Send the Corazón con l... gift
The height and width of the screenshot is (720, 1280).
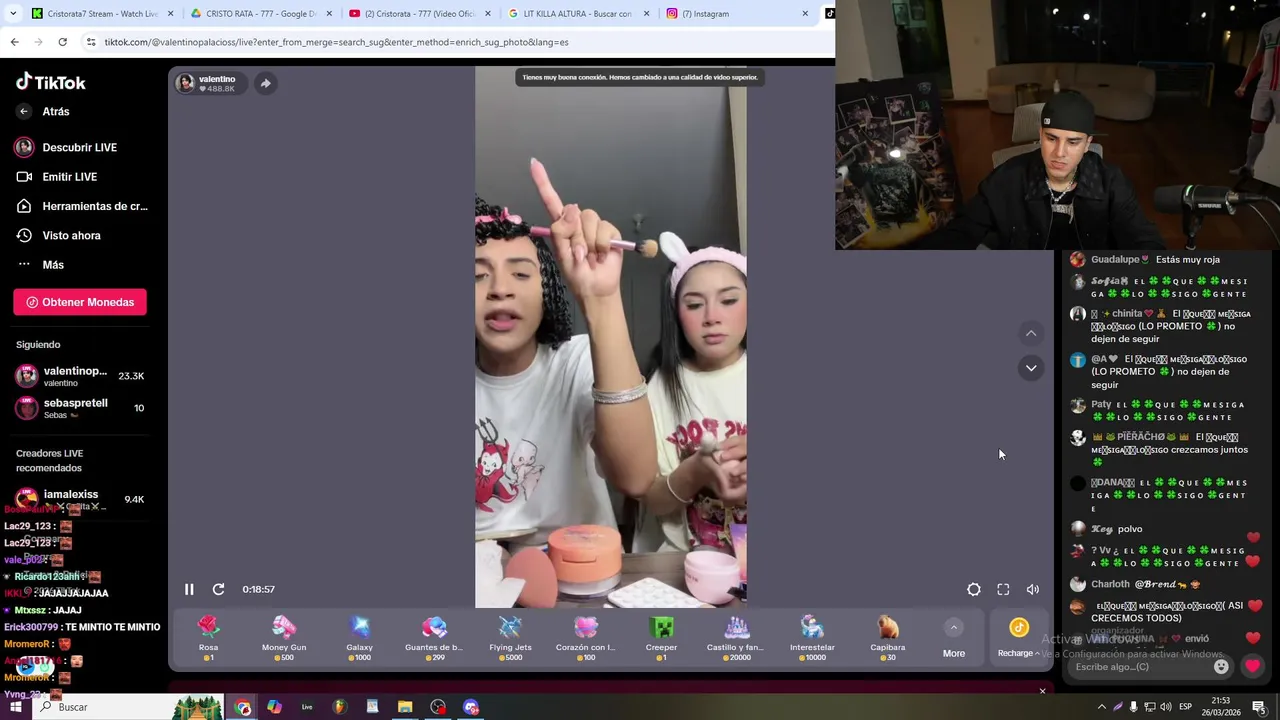pos(585,637)
